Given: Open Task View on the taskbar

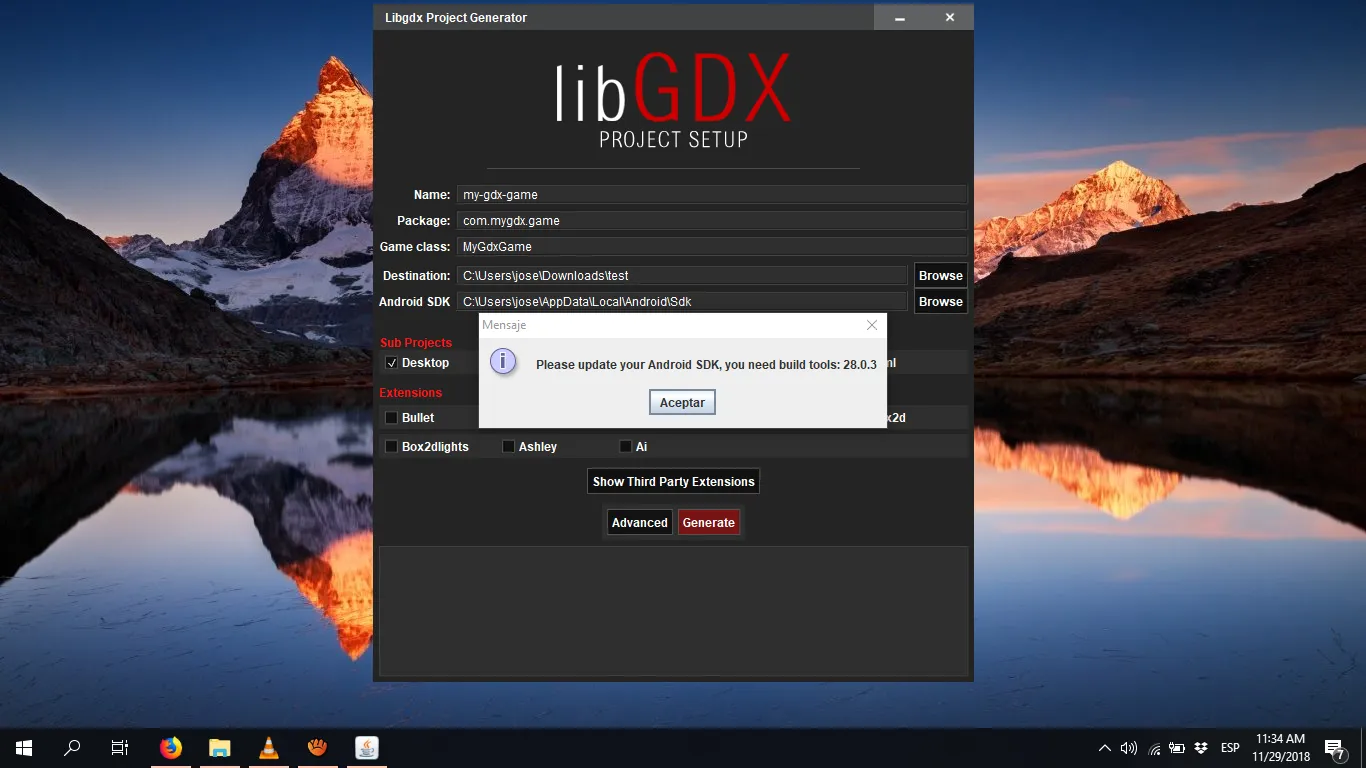Looking at the screenshot, I should (120, 747).
